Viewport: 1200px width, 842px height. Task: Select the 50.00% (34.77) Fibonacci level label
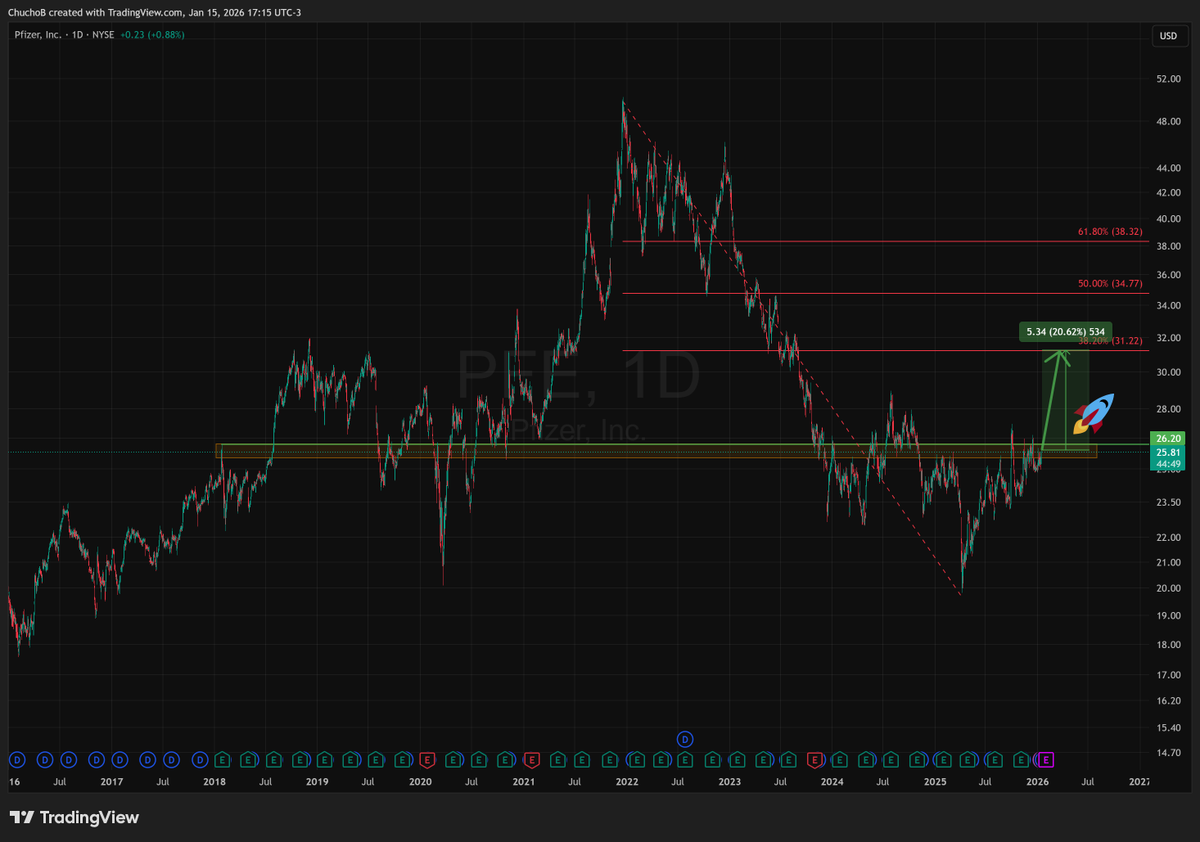[1110, 284]
